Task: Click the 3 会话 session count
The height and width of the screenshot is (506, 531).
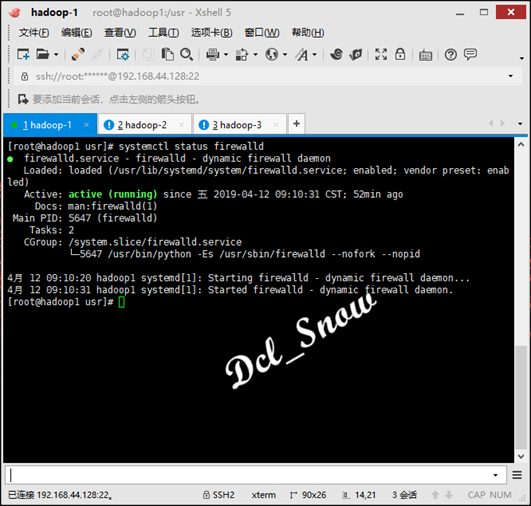Action: click(x=404, y=495)
